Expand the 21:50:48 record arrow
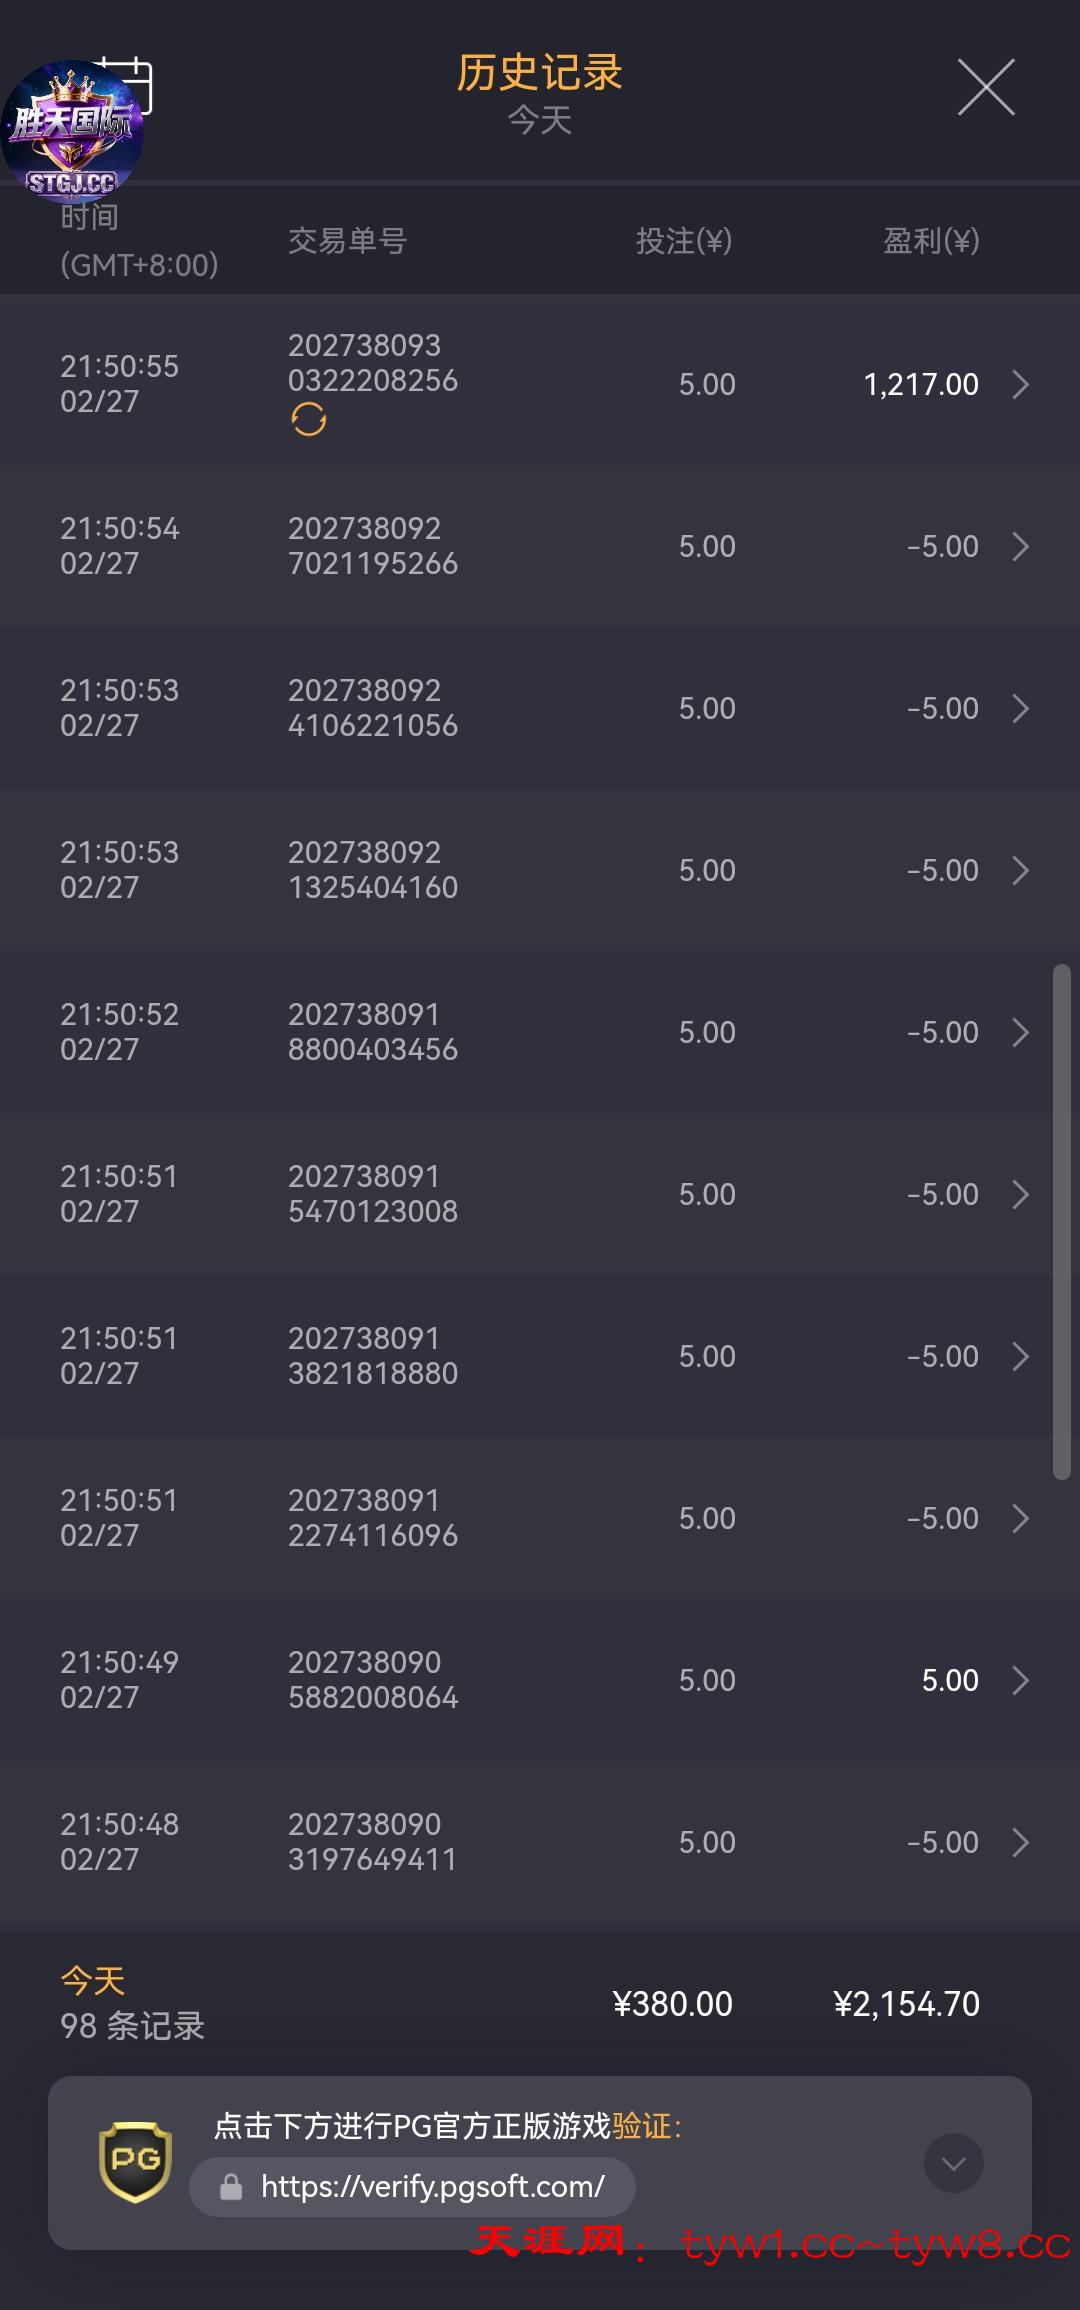The image size is (1080, 2310). (1020, 1843)
